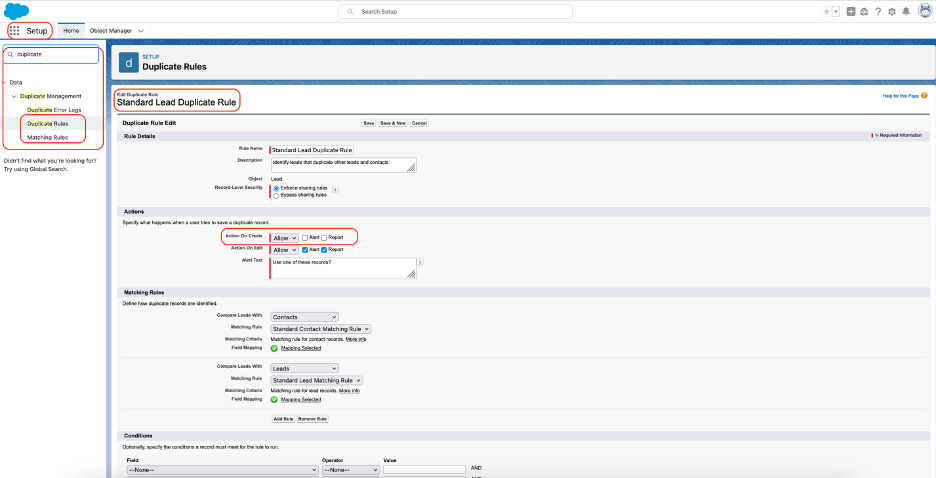Open the Action On Create dropdown
Viewport: 936px width, 478px height.
coord(284,237)
